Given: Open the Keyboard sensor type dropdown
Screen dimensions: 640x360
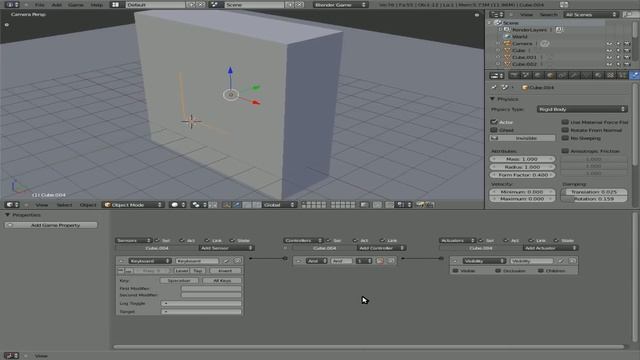Looking at the screenshot, I should (x=149, y=260).
